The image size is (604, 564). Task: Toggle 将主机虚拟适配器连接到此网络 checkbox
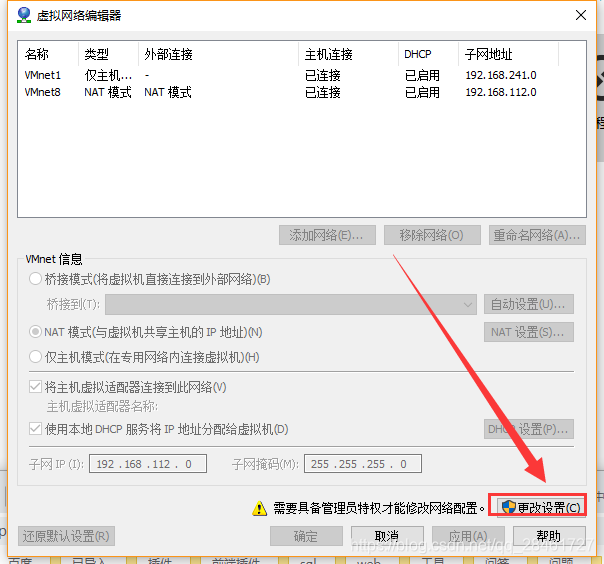click(x=35, y=387)
